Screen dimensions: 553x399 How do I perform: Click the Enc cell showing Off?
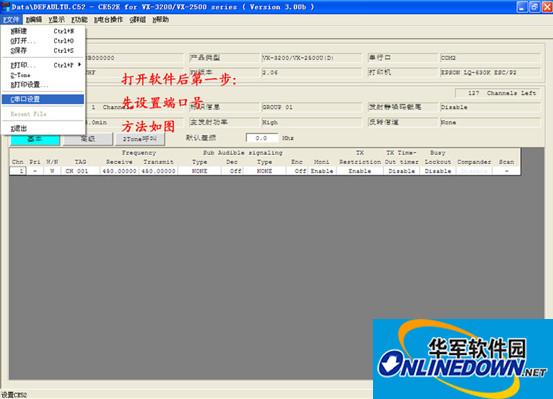[297, 171]
